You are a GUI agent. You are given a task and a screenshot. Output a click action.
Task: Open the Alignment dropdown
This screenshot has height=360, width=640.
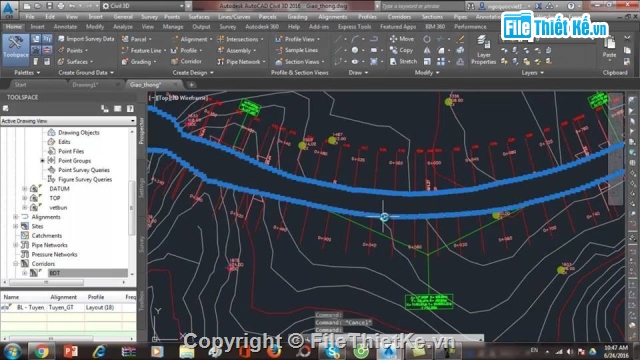[192, 39]
